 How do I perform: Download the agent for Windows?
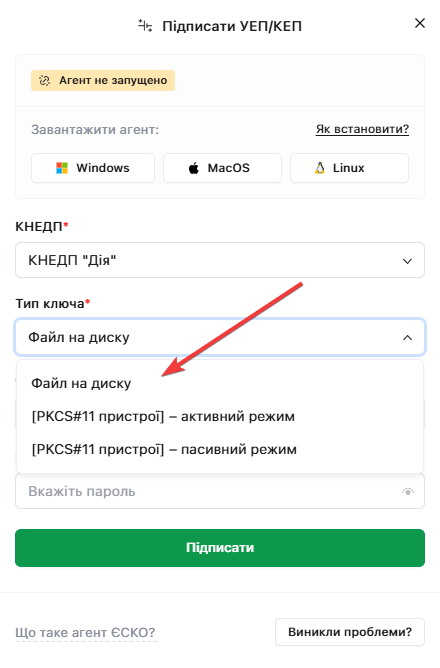click(93, 168)
